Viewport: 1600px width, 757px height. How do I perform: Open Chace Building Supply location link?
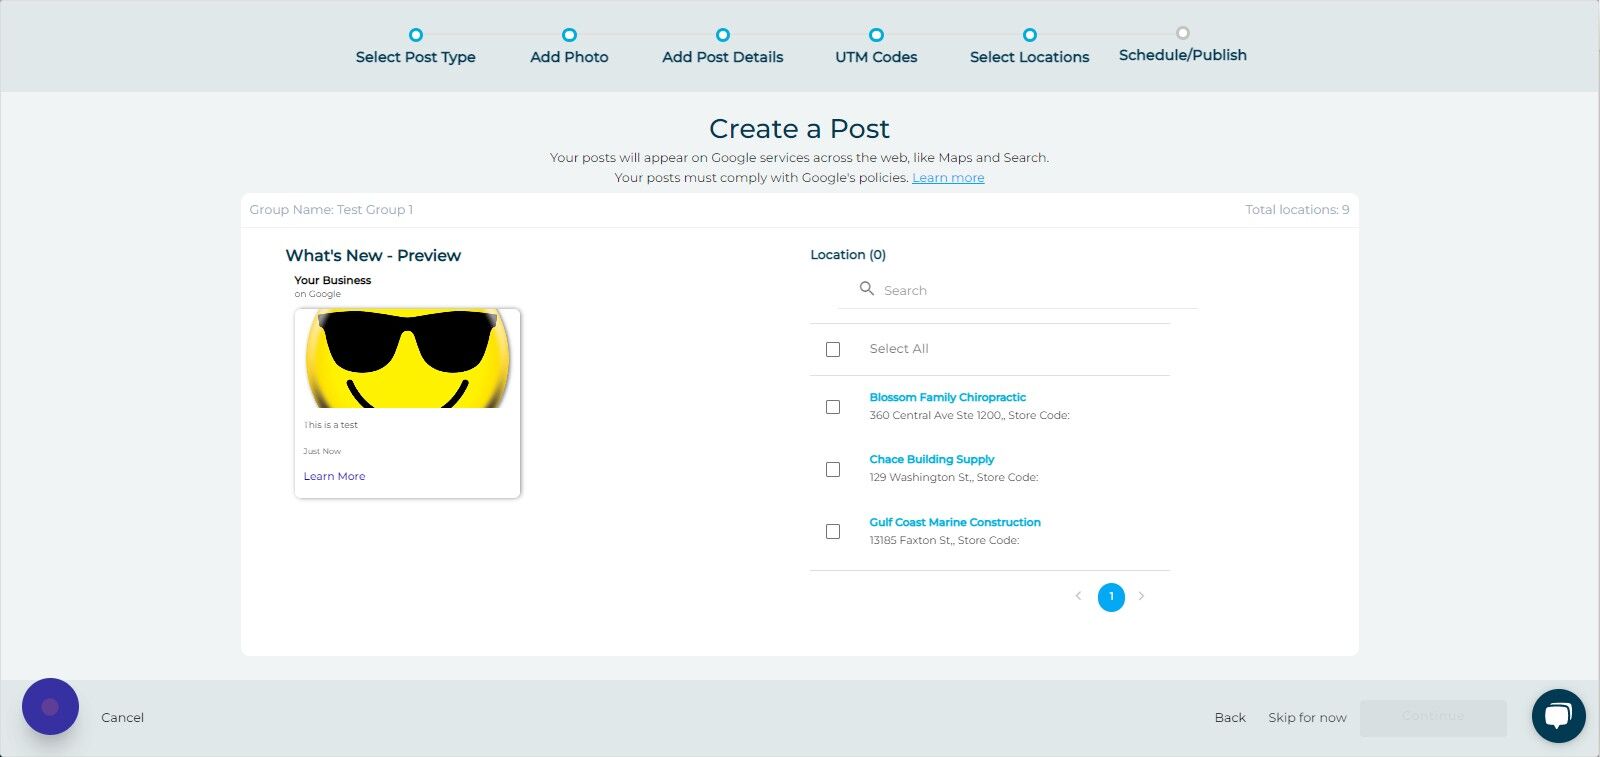tap(932, 459)
